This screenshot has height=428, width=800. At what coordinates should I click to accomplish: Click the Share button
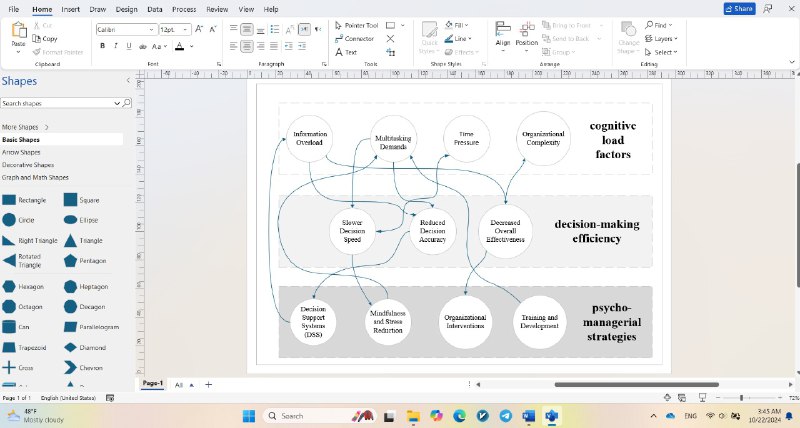click(x=739, y=9)
